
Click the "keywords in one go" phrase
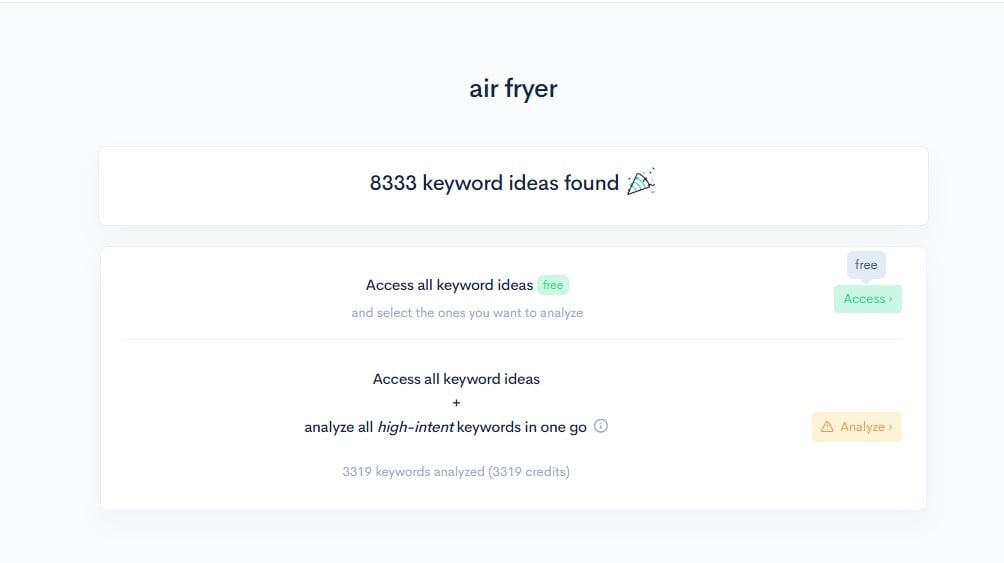click(x=523, y=427)
